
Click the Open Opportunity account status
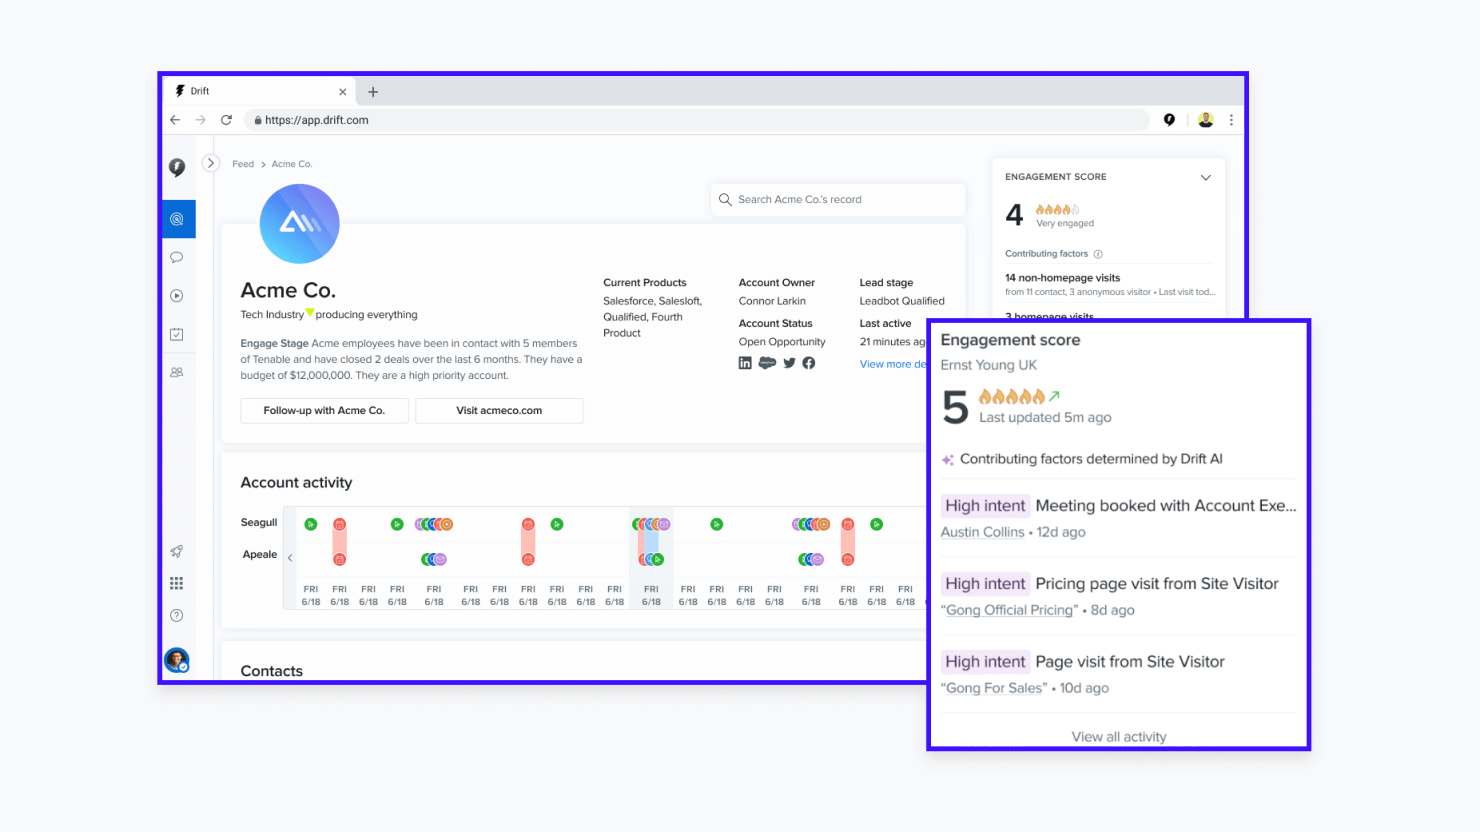coord(782,342)
